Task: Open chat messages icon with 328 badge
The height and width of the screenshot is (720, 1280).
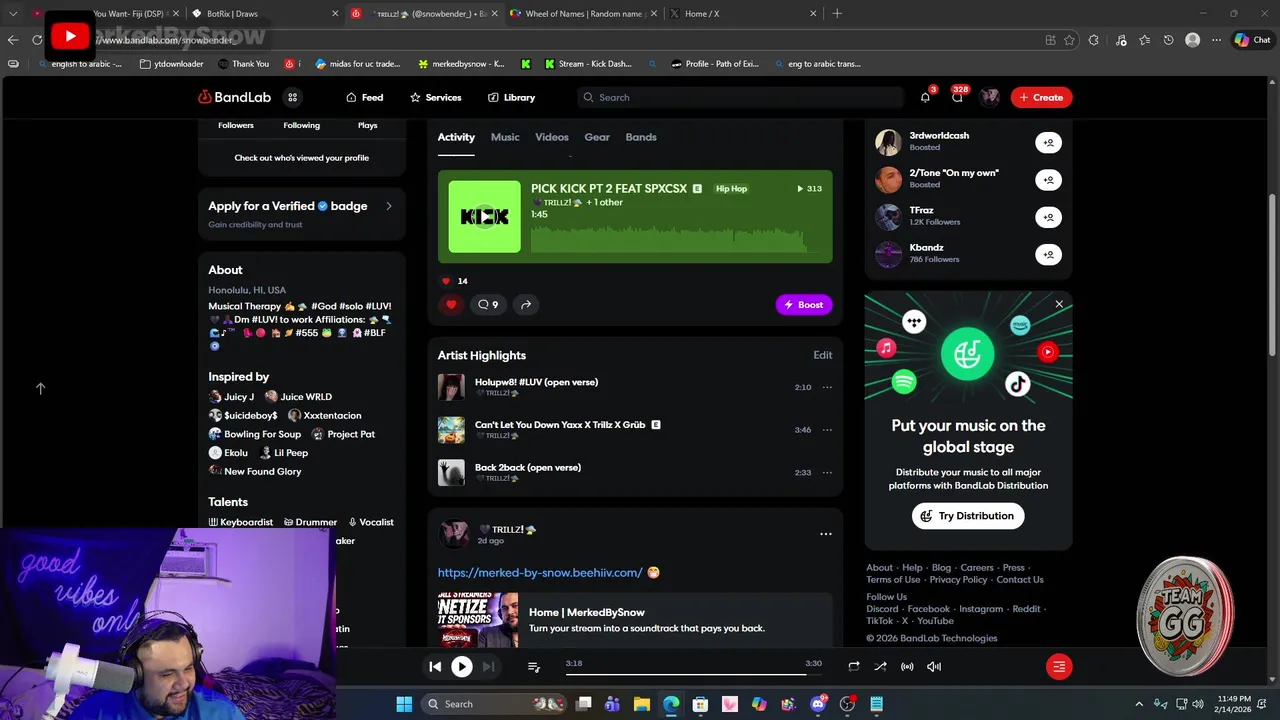Action: [x=957, y=97]
